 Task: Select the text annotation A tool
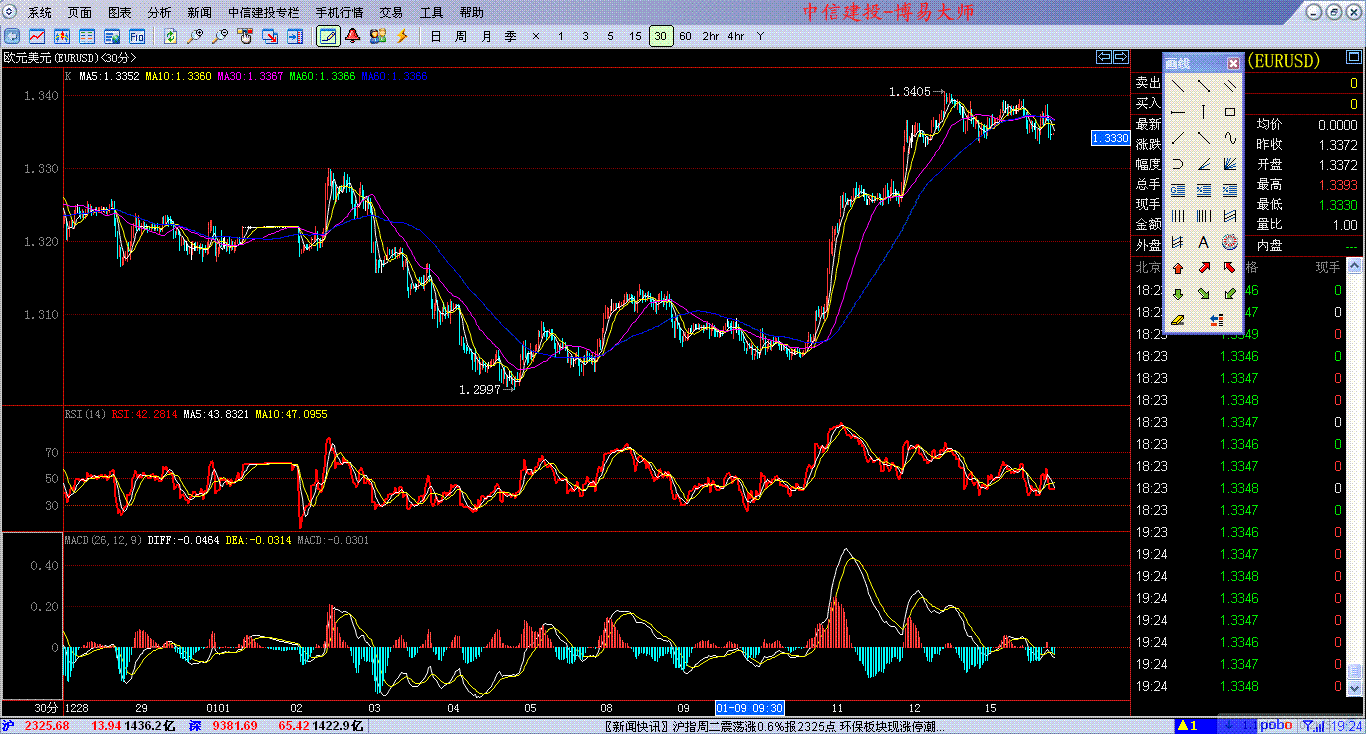coord(1204,242)
